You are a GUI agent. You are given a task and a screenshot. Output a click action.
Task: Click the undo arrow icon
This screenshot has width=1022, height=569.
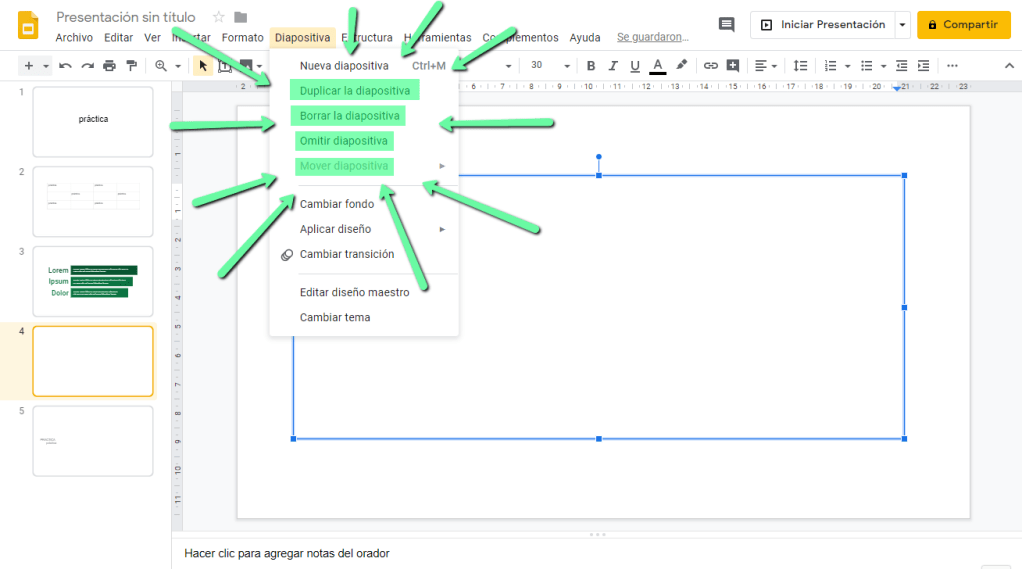coord(65,66)
